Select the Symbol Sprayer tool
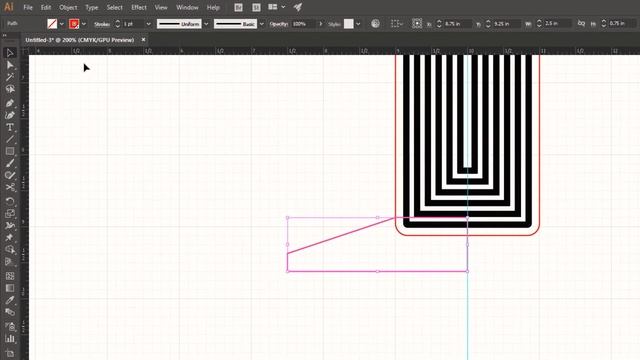640x360 pixels. [x=10, y=326]
